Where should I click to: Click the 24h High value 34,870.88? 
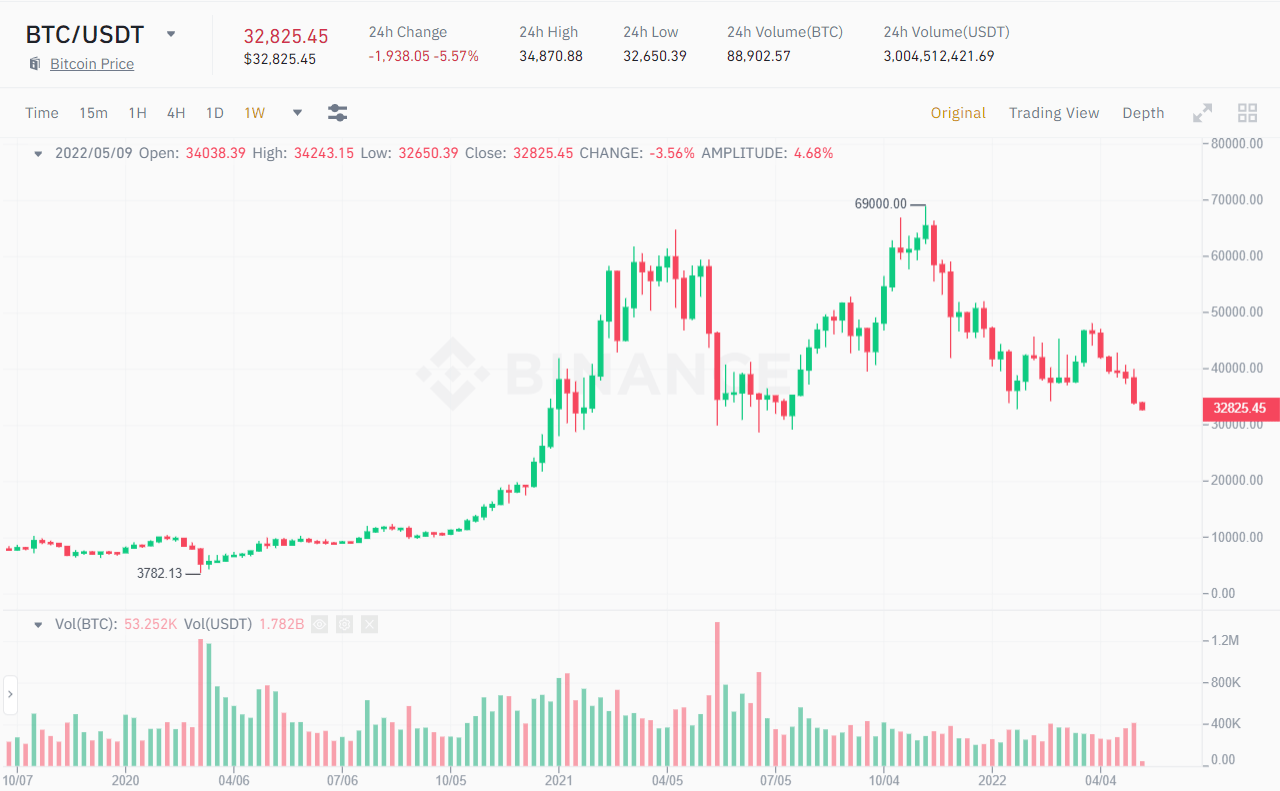point(550,56)
